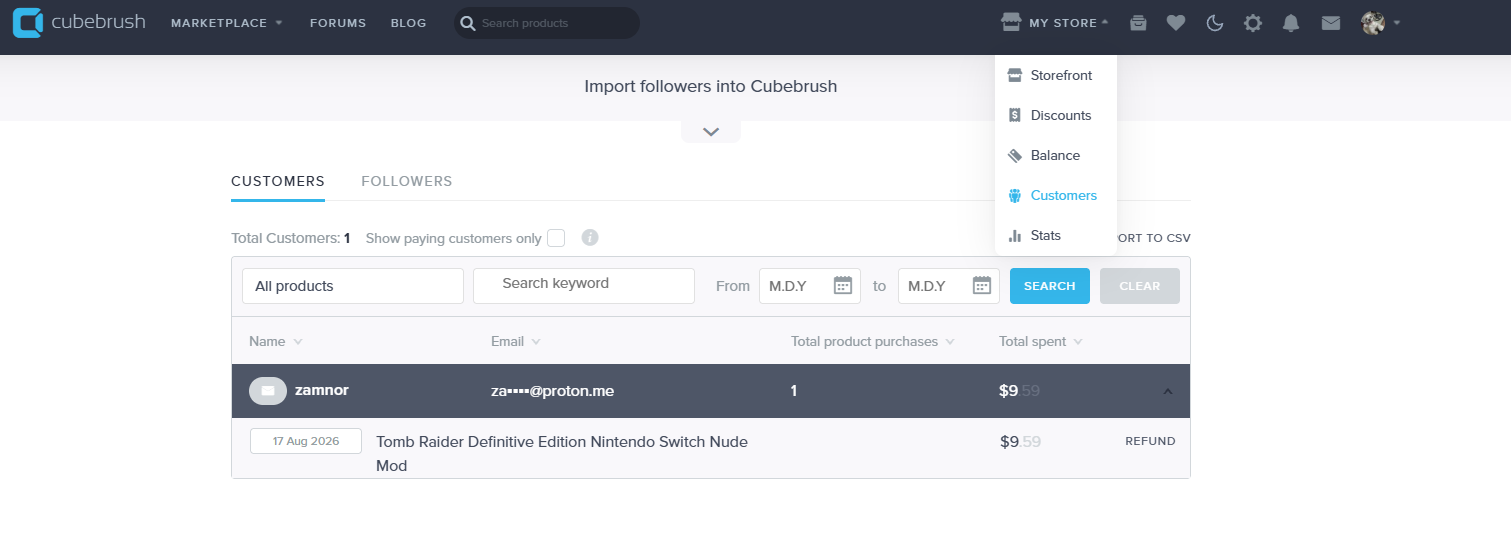Click zamnor's avatar badge
The image size is (1511, 552).
pos(268,391)
